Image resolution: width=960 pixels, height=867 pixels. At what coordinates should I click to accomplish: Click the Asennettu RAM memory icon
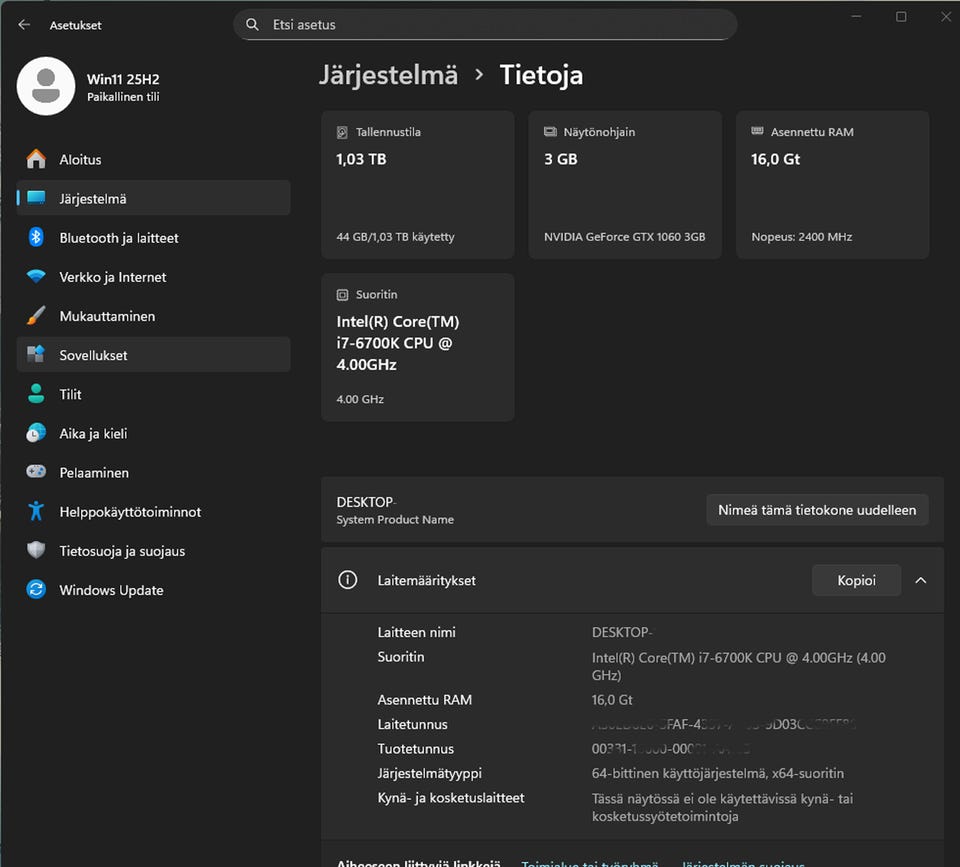pyautogui.click(x=757, y=131)
